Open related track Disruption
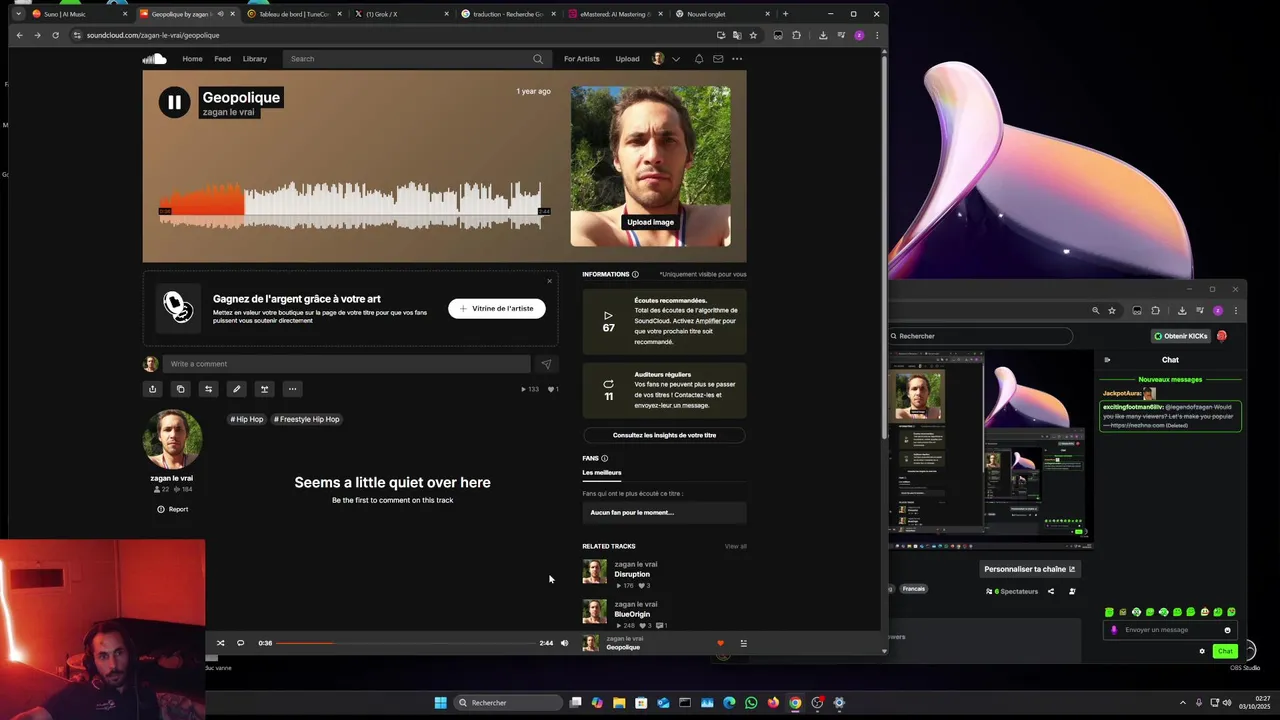 pos(632,574)
